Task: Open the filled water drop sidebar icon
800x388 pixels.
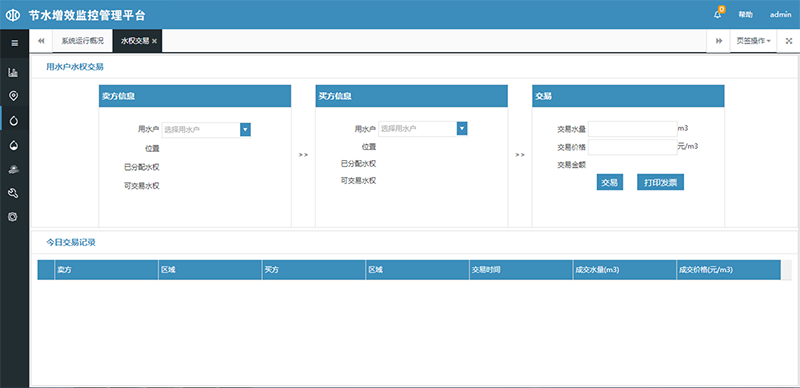Action: [x=14, y=146]
